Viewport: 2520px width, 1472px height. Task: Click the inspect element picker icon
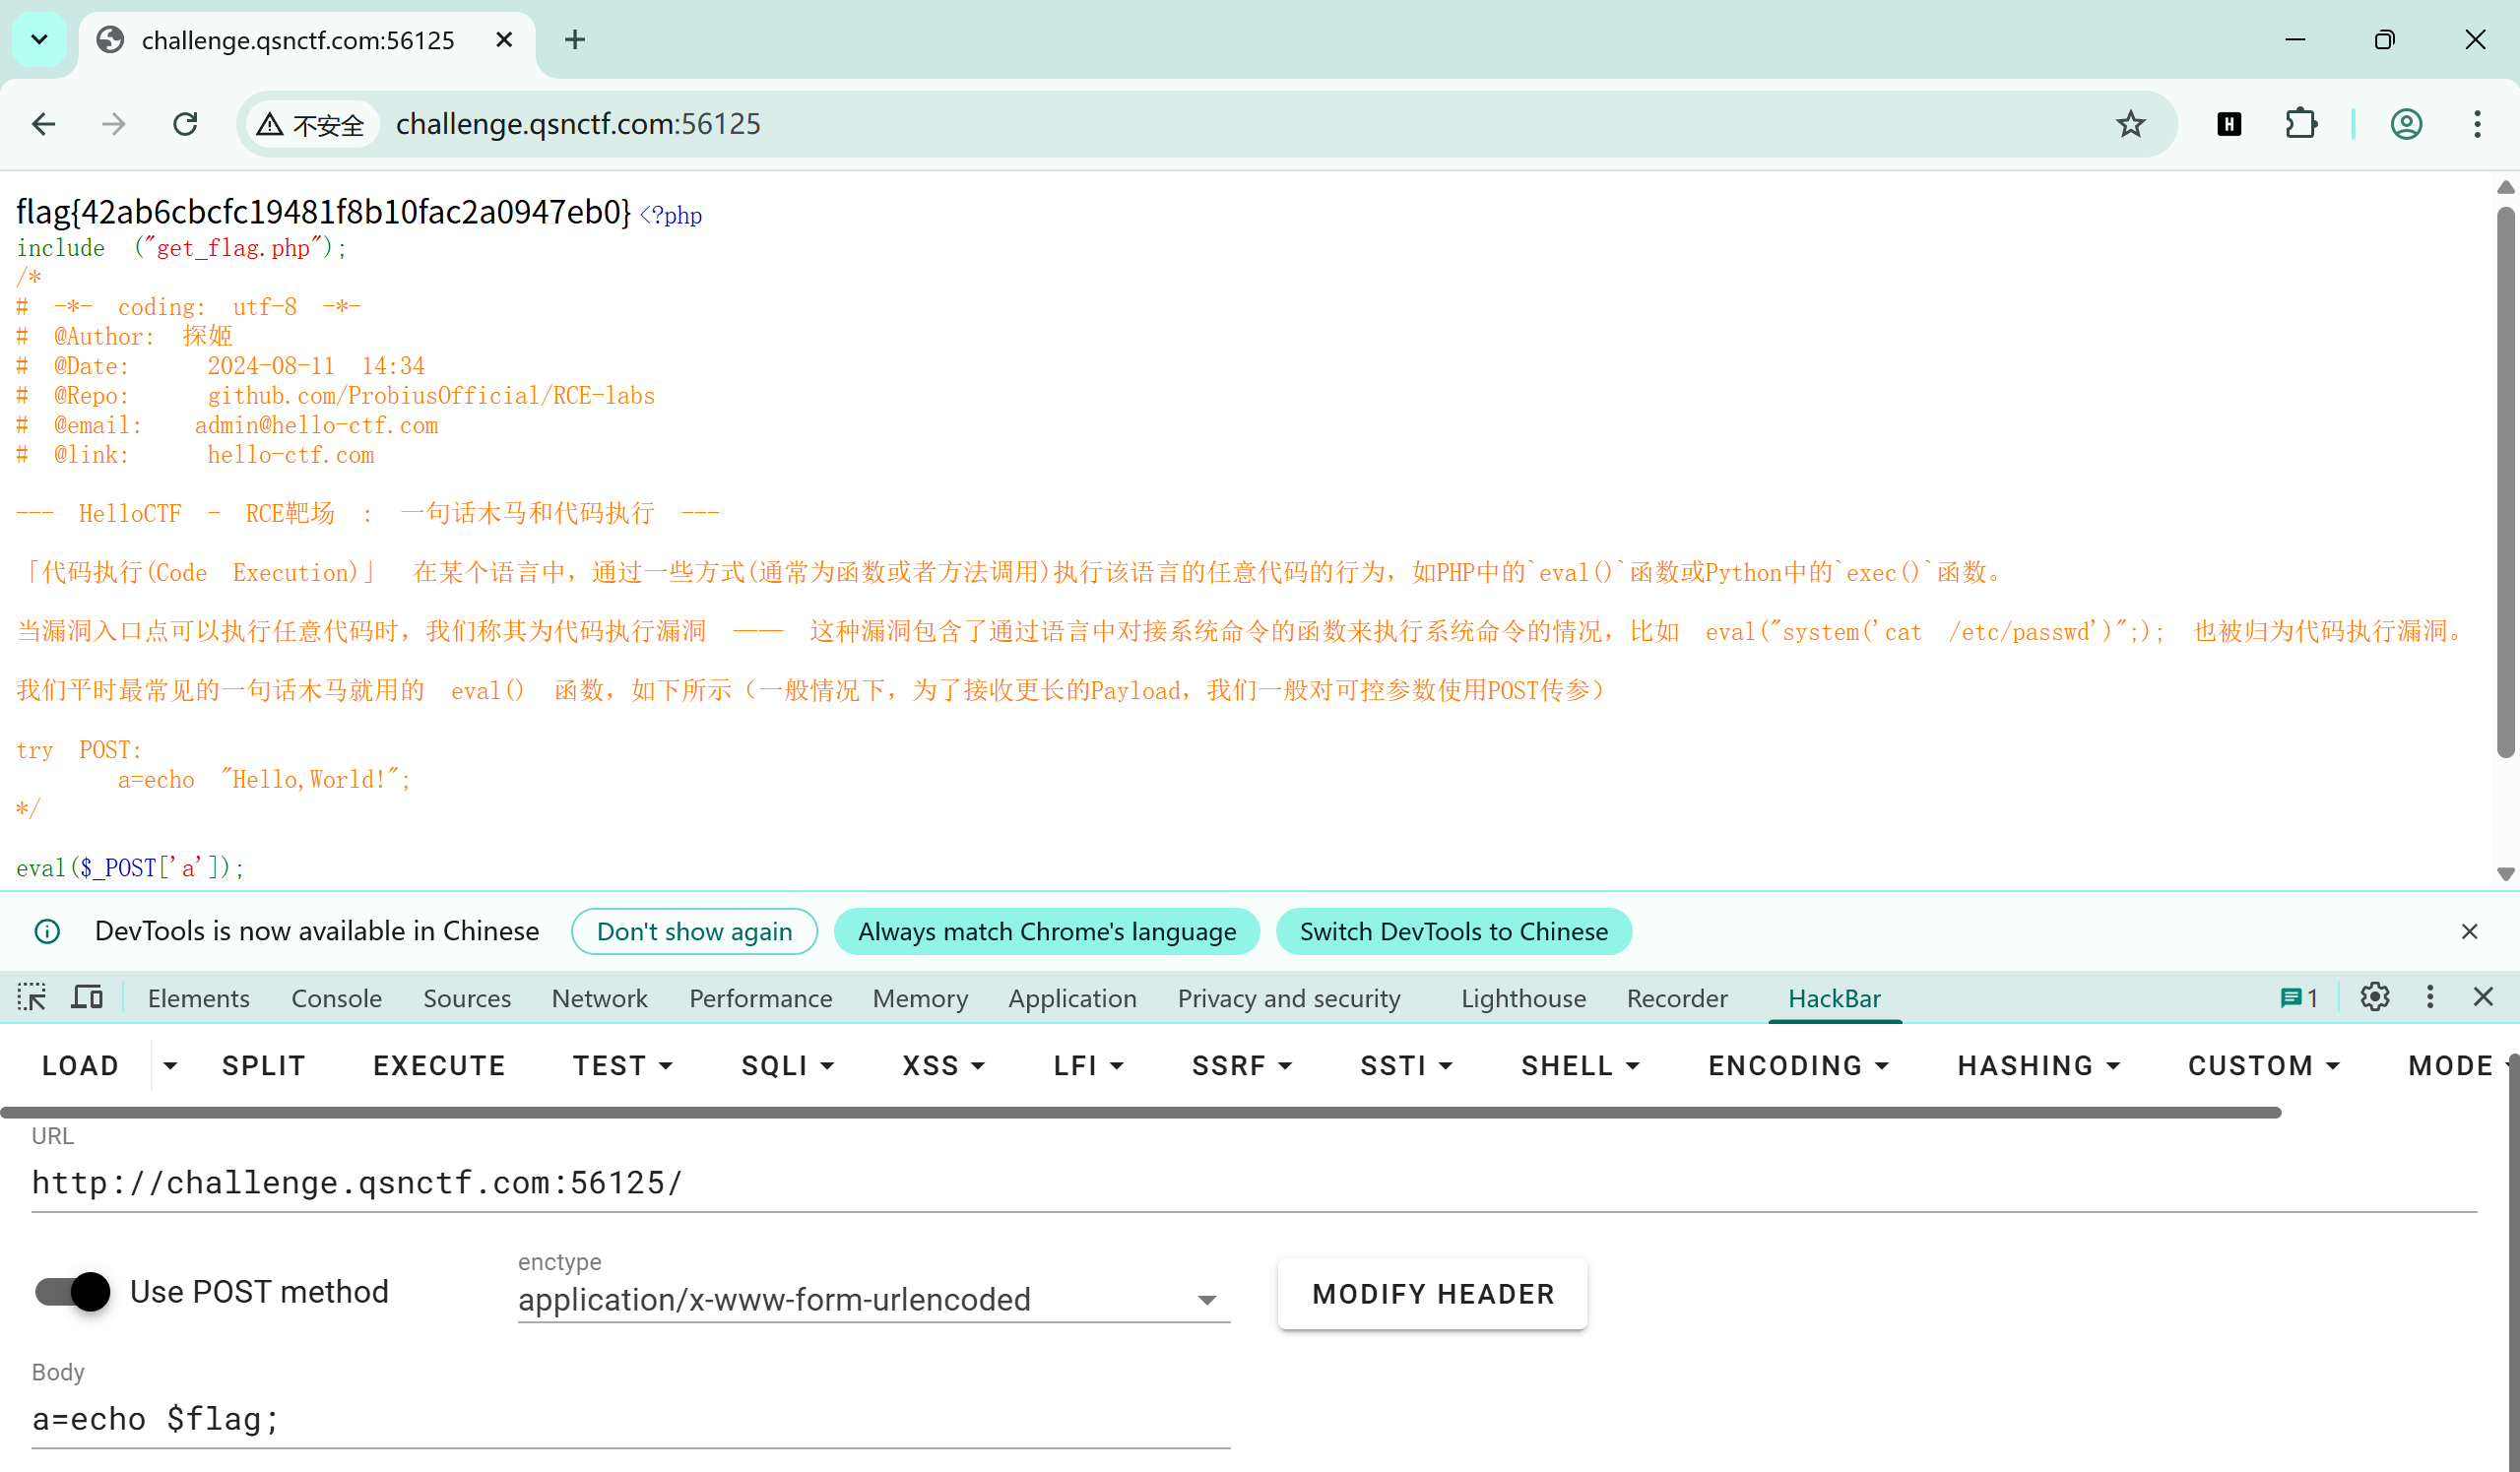point(32,997)
